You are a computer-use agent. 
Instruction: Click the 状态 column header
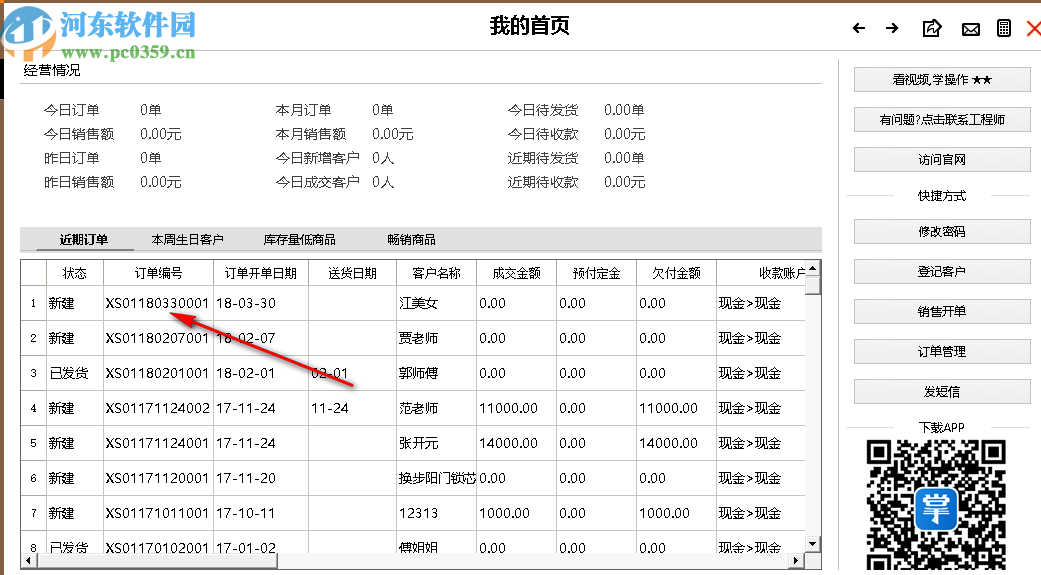(74, 273)
